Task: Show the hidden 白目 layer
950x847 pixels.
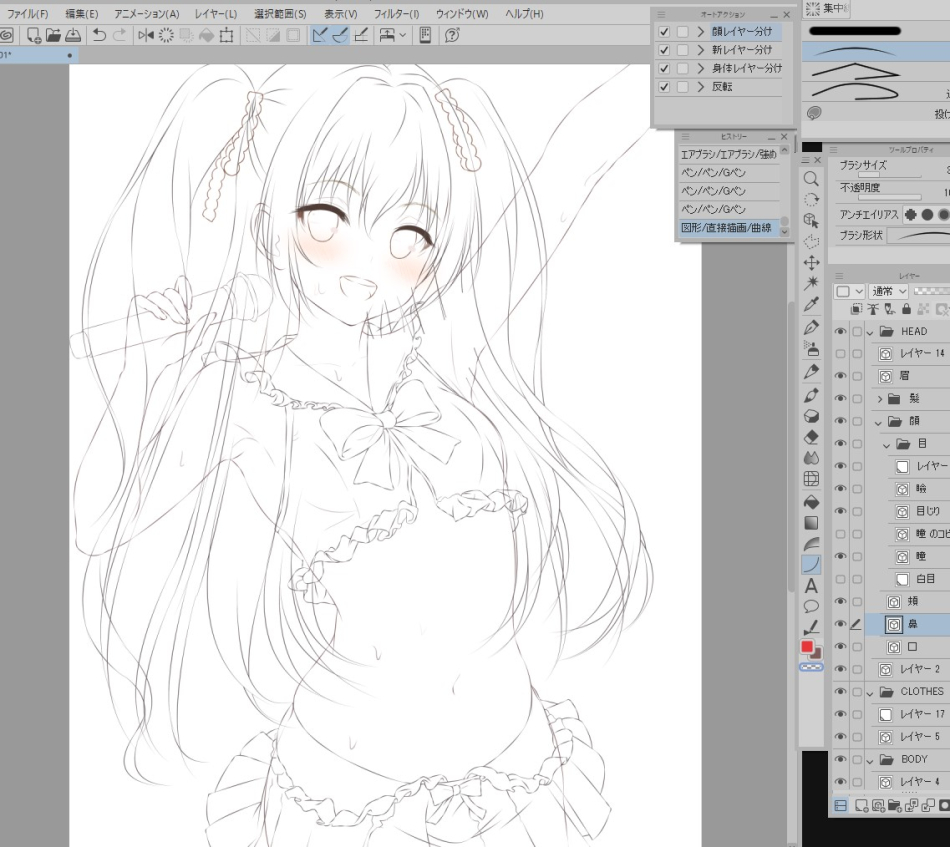Action: click(840, 579)
